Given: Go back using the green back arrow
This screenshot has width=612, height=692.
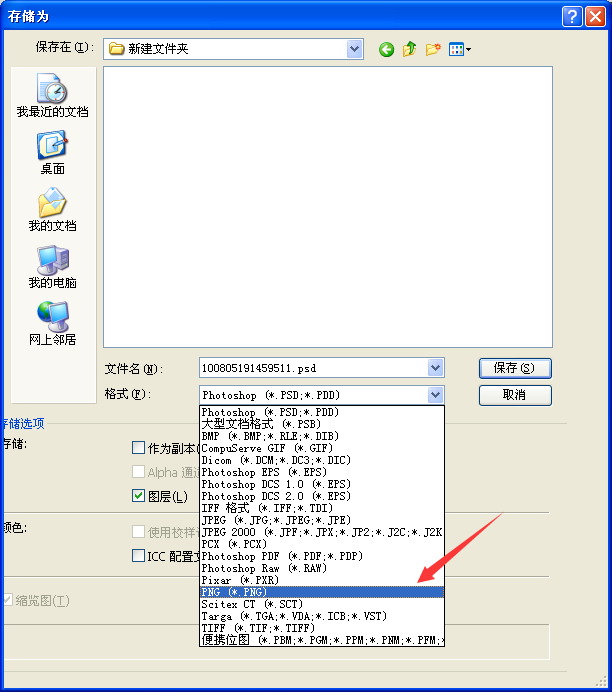Looking at the screenshot, I should [386, 49].
